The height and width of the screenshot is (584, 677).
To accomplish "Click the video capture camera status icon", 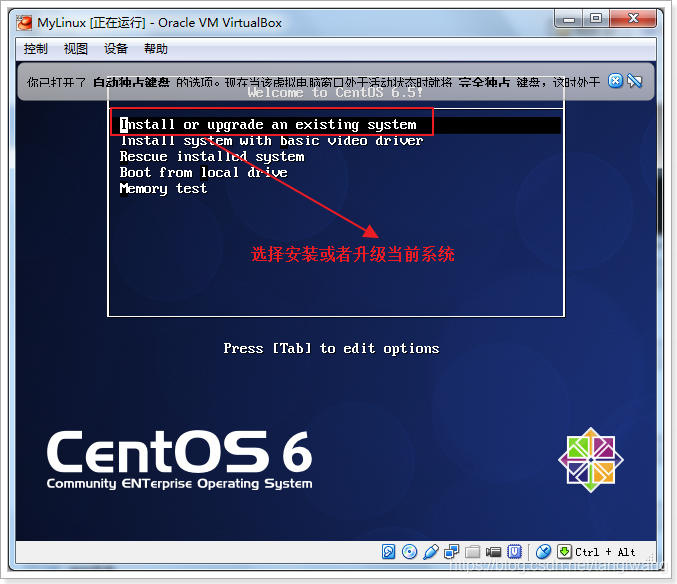I will 493,552.
